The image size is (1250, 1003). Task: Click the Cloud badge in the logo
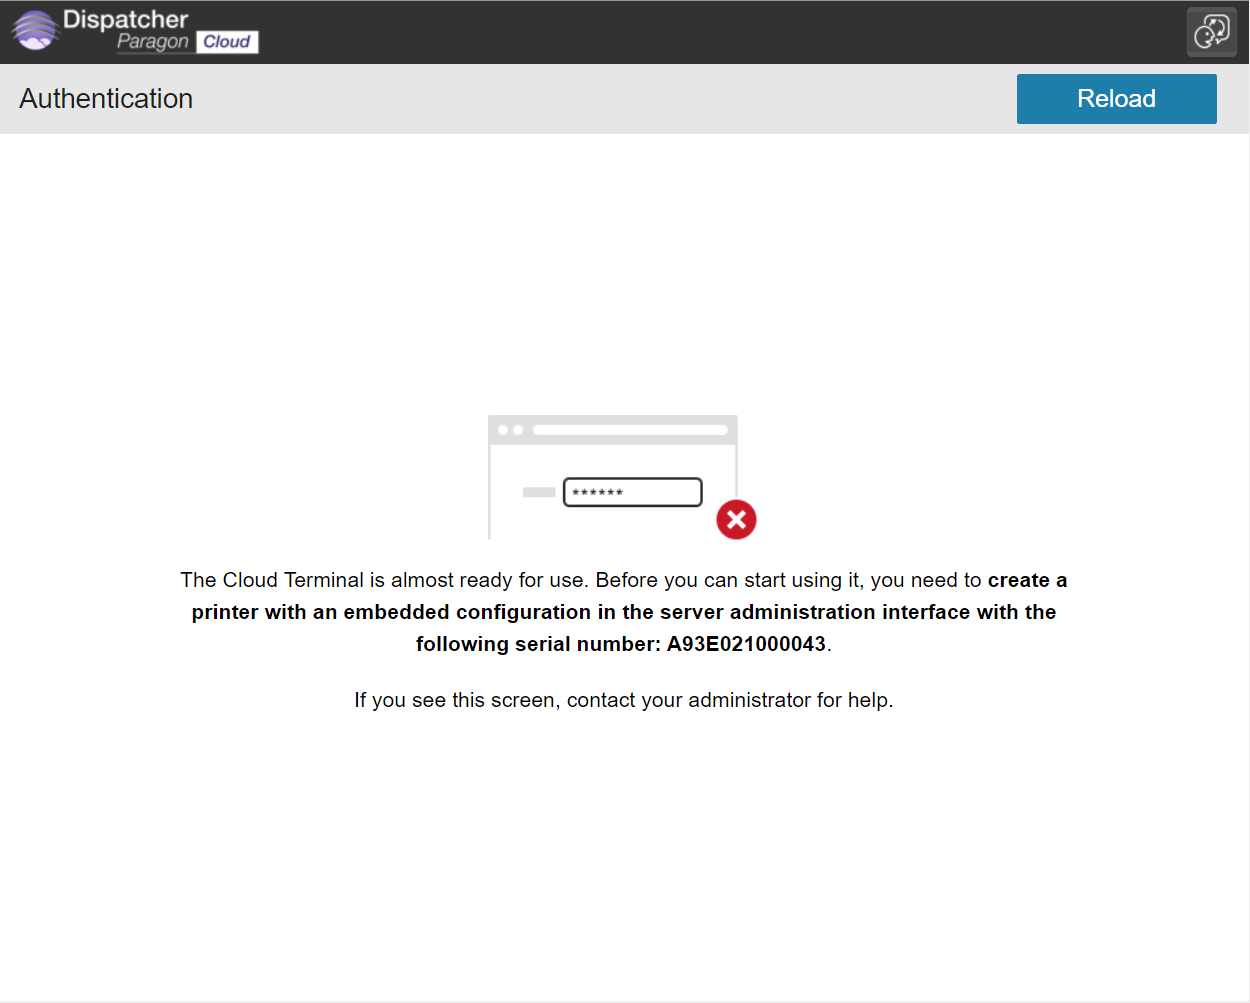[229, 42]
